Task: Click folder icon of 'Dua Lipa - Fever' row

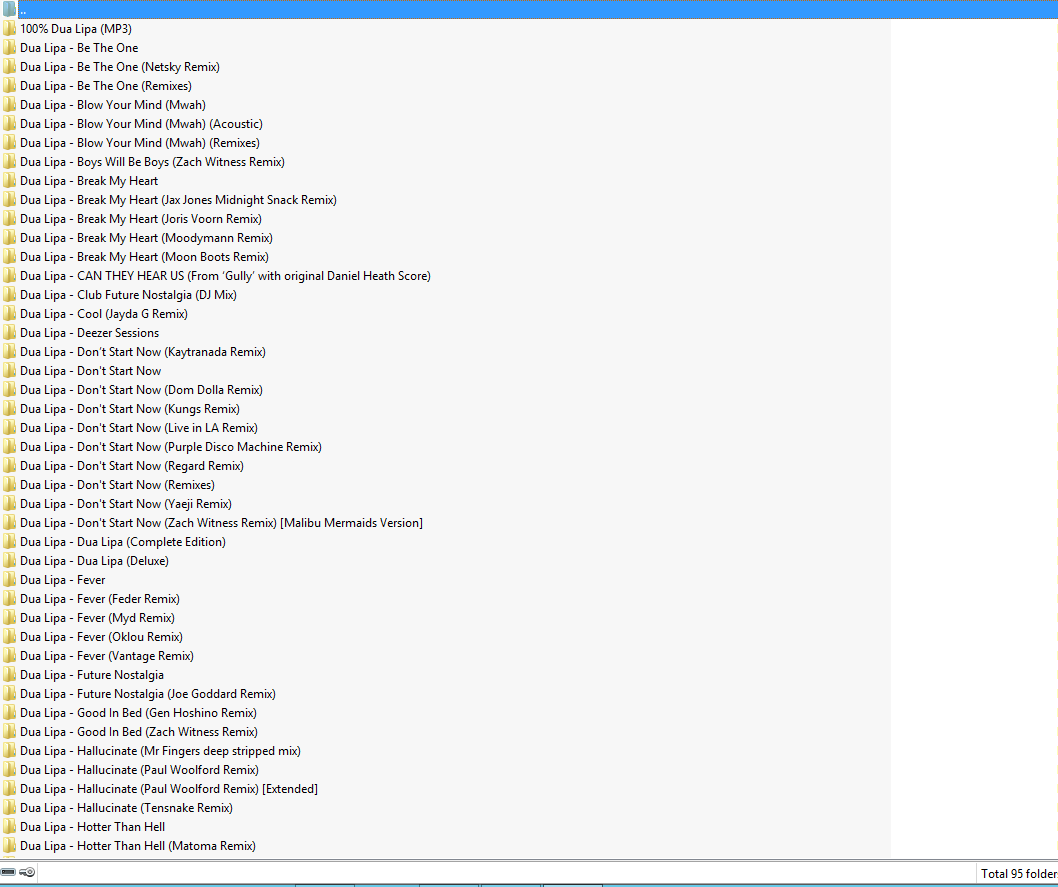Action: coord(9,579)
